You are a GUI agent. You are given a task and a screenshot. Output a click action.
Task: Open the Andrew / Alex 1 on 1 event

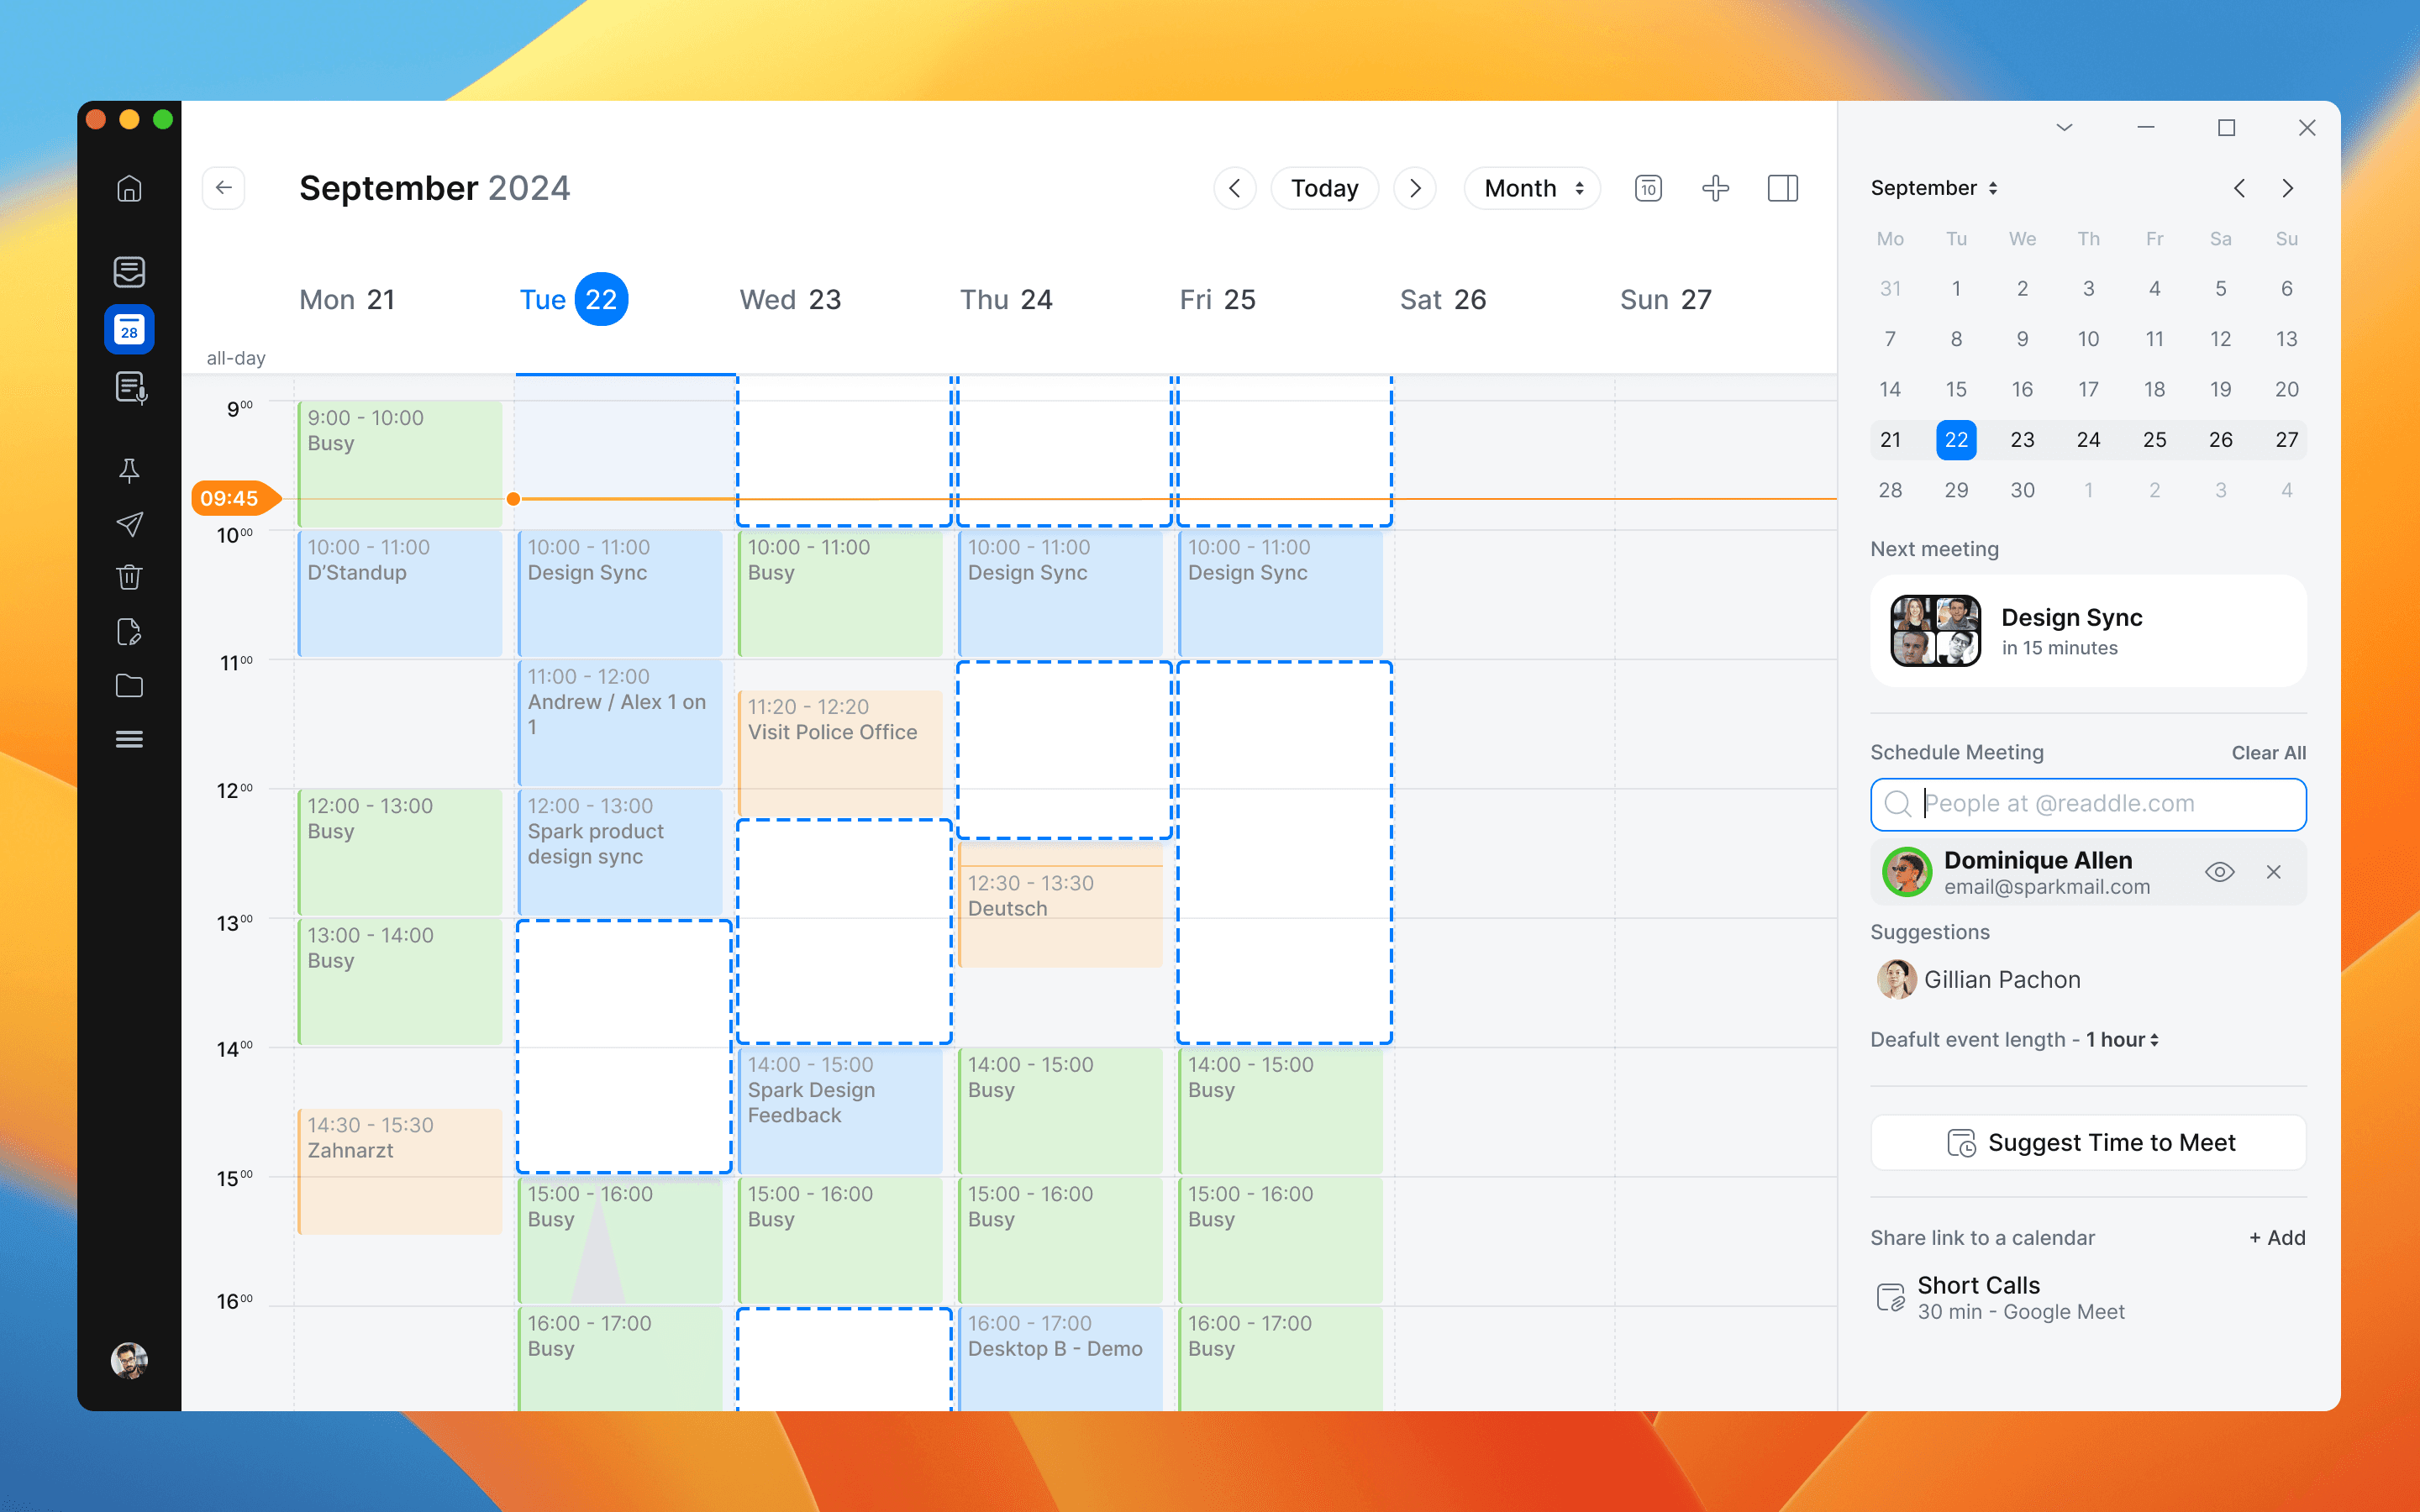click(620, 723)
